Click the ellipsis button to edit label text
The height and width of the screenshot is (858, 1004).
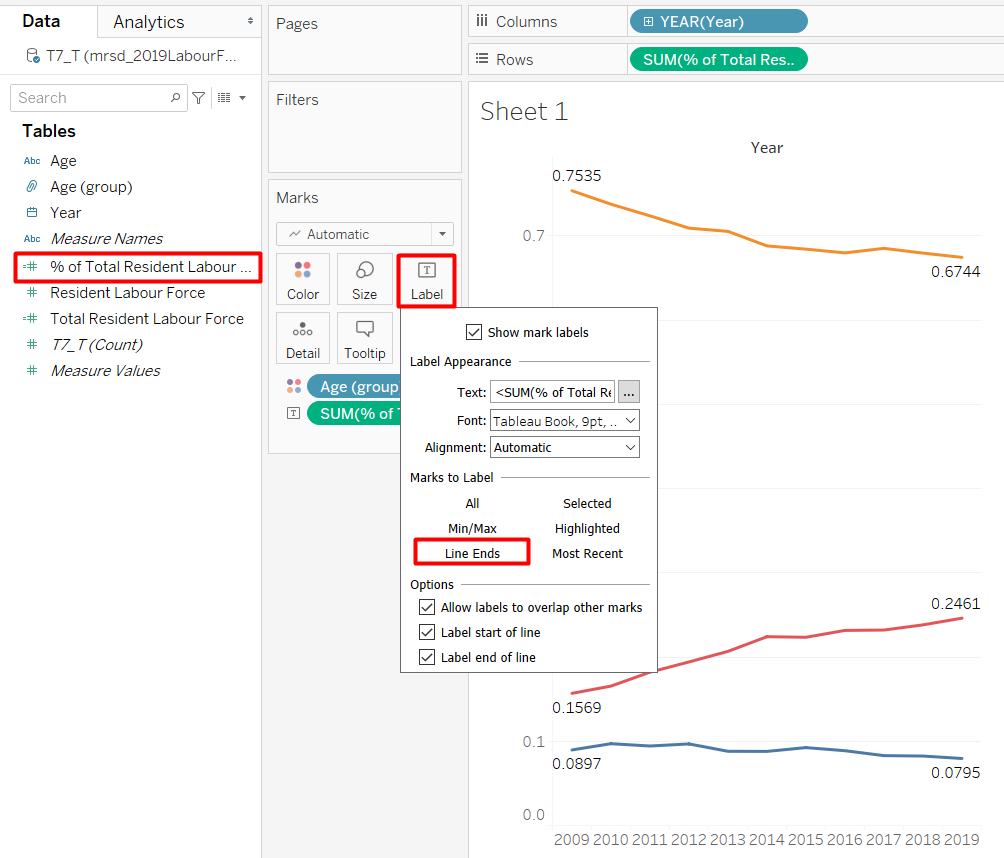point(628,393)
